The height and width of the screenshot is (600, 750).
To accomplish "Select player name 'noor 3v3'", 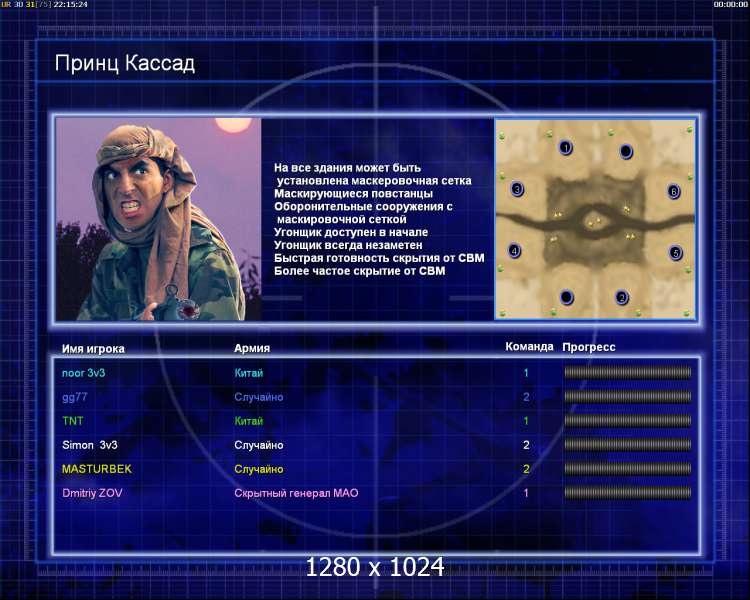I will [x=84, y=373].
